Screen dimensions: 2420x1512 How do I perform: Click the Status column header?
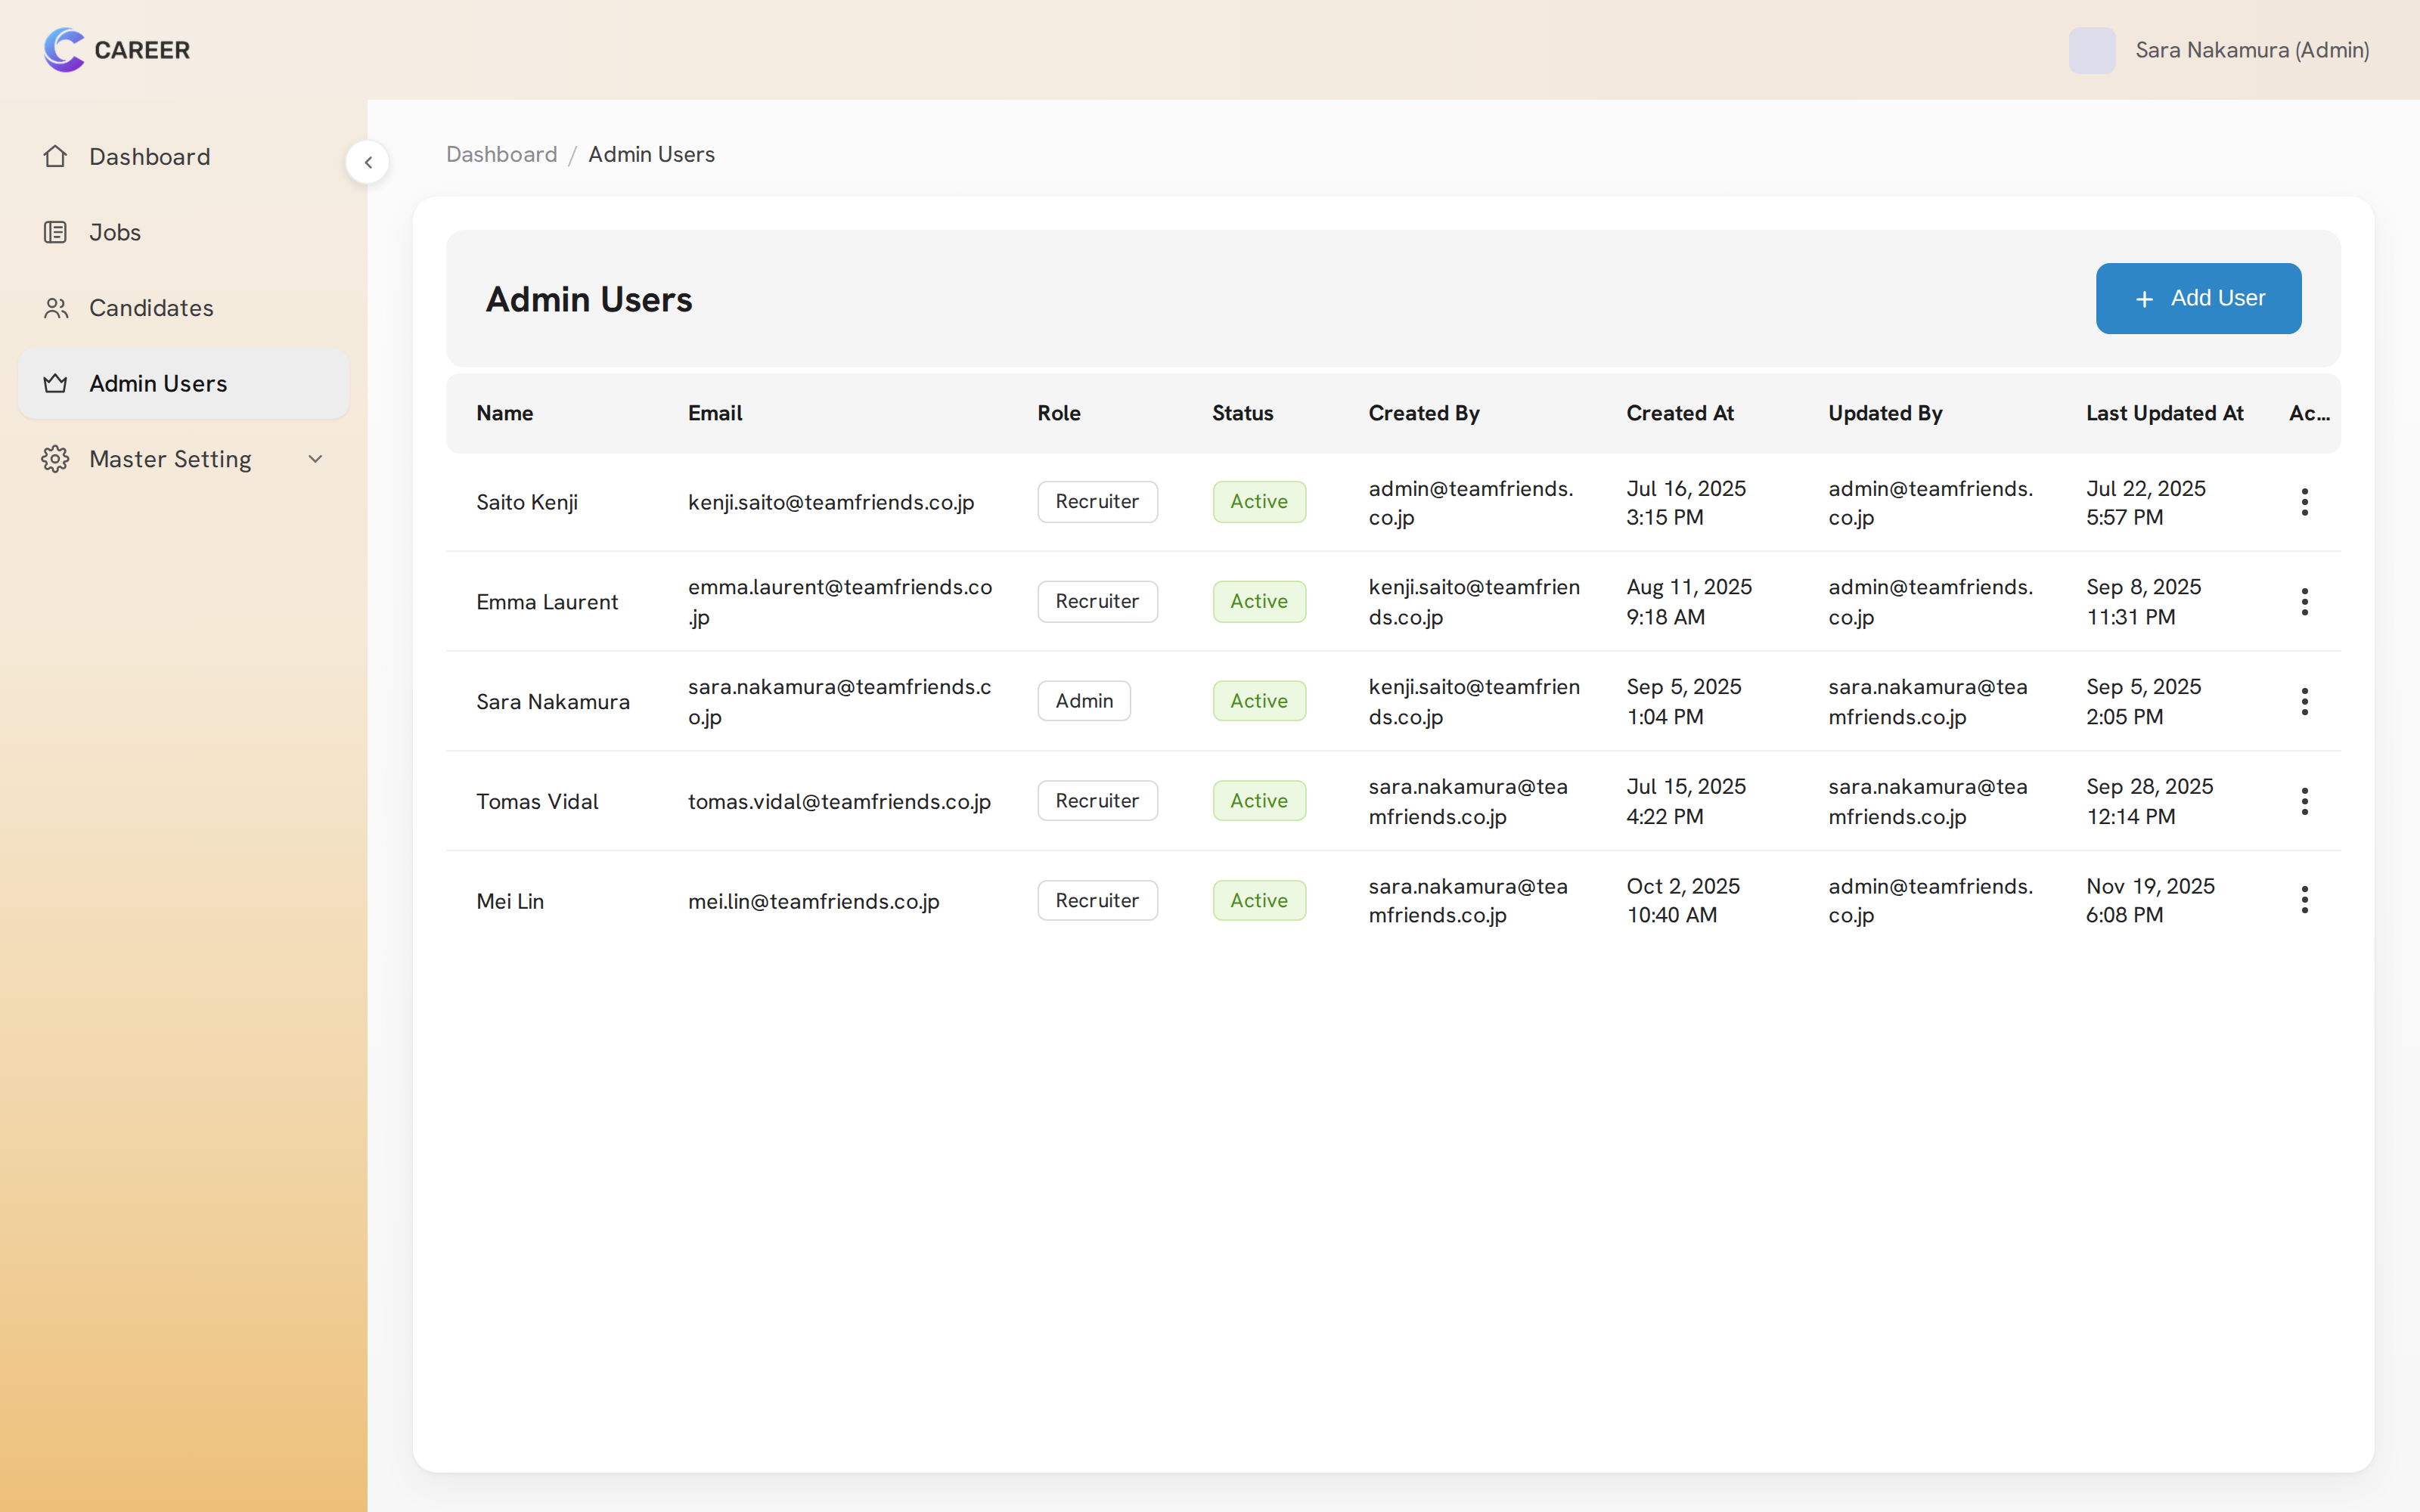1243,413
